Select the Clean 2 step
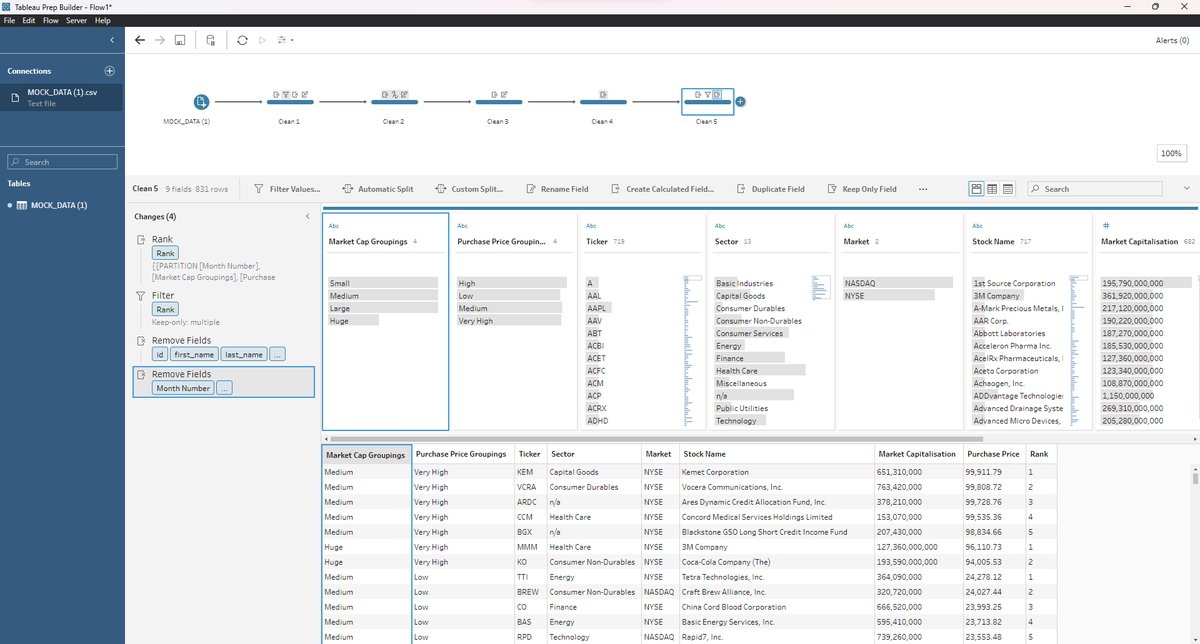The height and width of the screenshot is (644, 1200). click(393, 101)
